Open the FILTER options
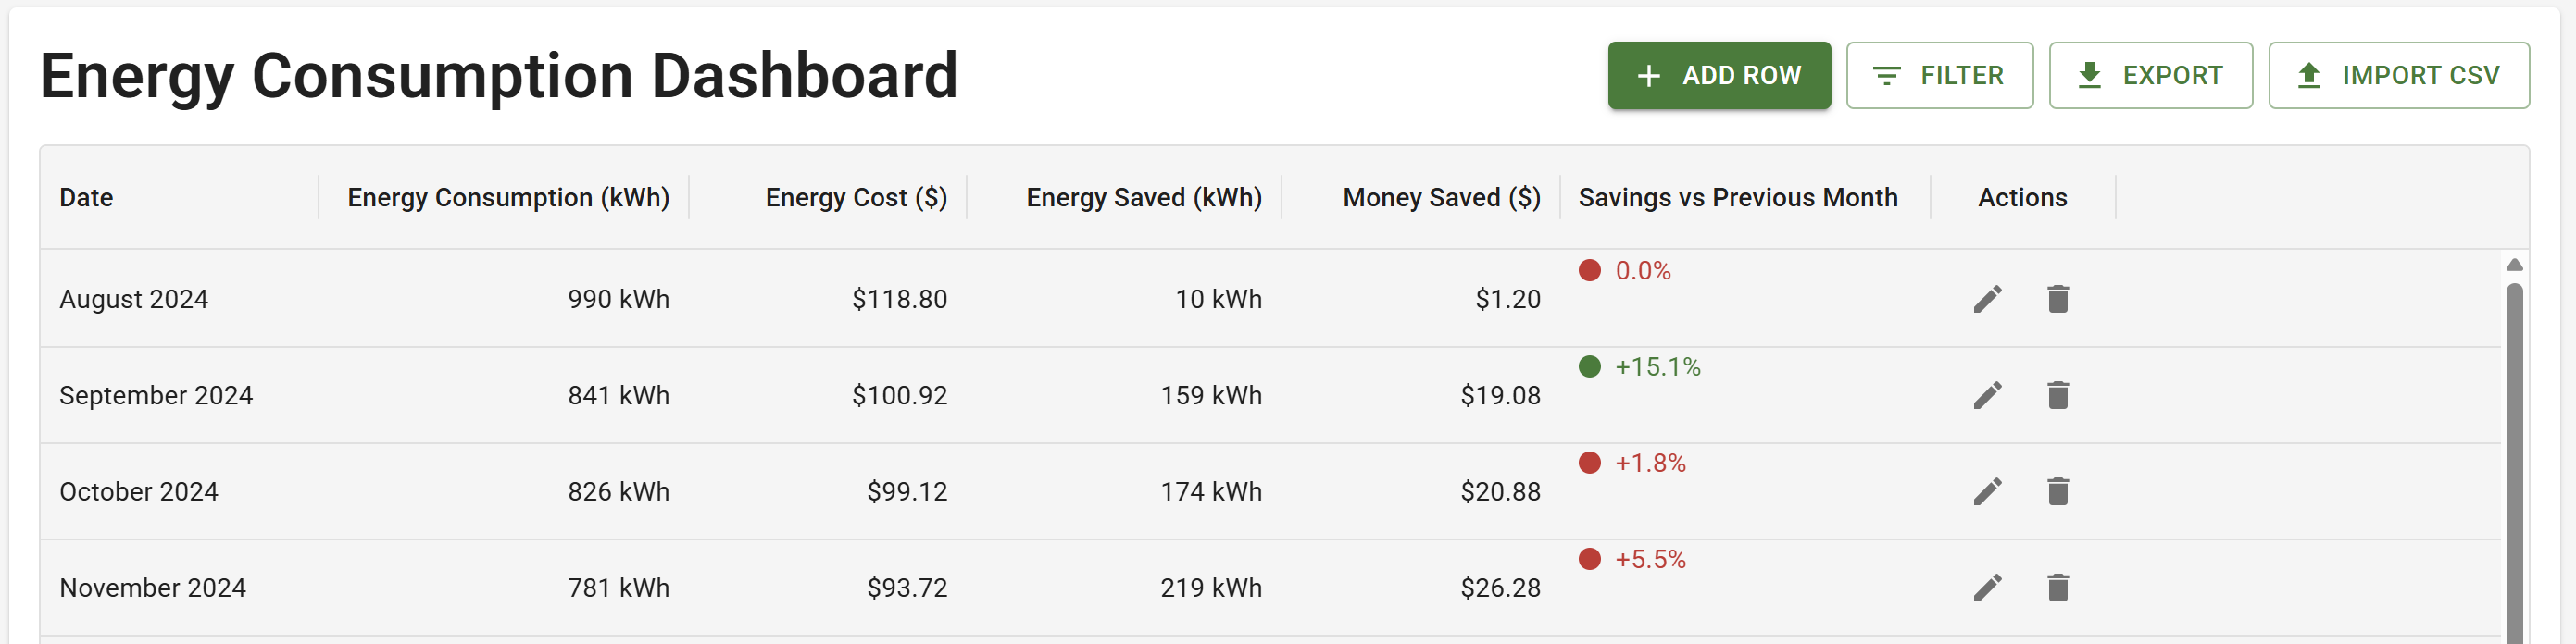 tap(1939, 75)
